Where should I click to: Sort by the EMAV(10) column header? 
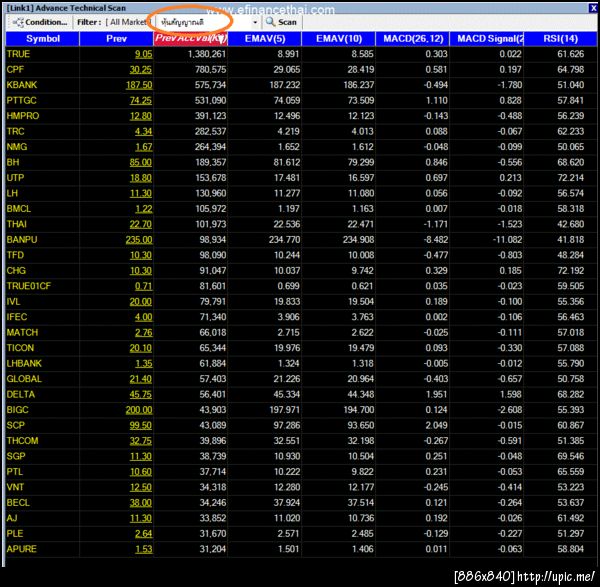339,39
